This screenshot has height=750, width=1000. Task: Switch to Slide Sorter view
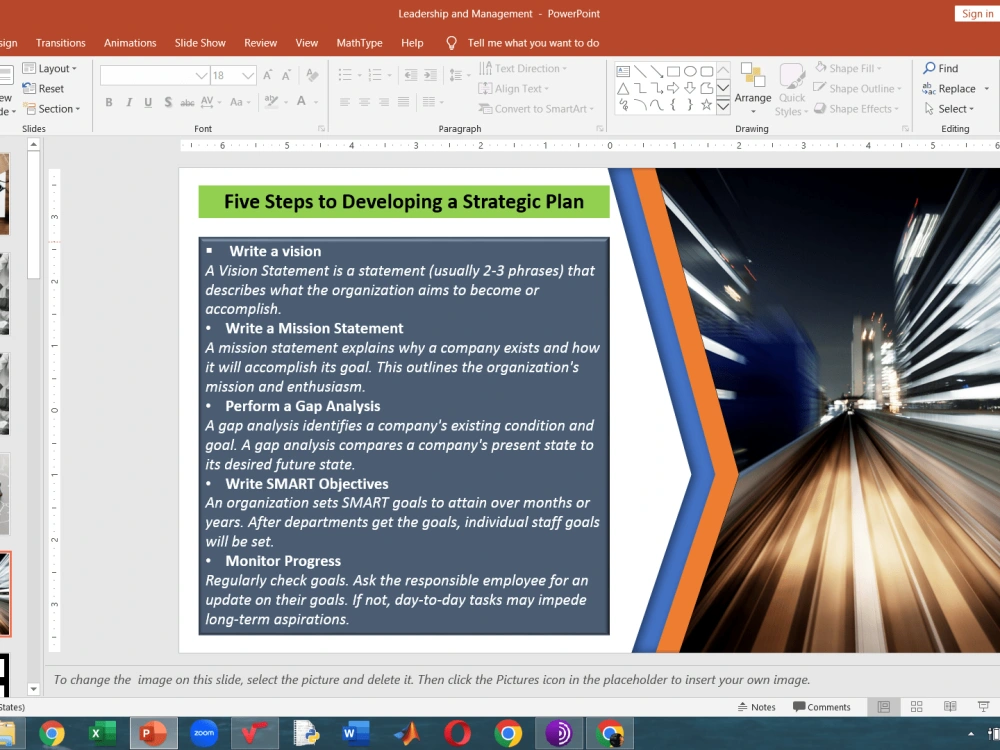pyautogui.click(x=916, y=707)
